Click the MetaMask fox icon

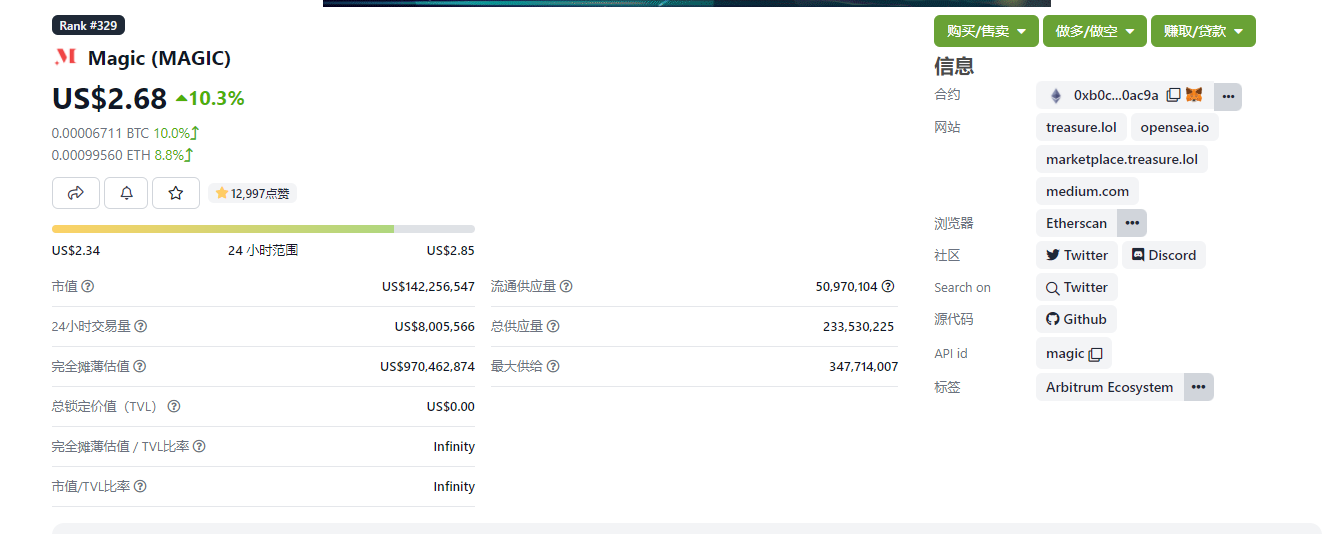(x=1194, y=95)
